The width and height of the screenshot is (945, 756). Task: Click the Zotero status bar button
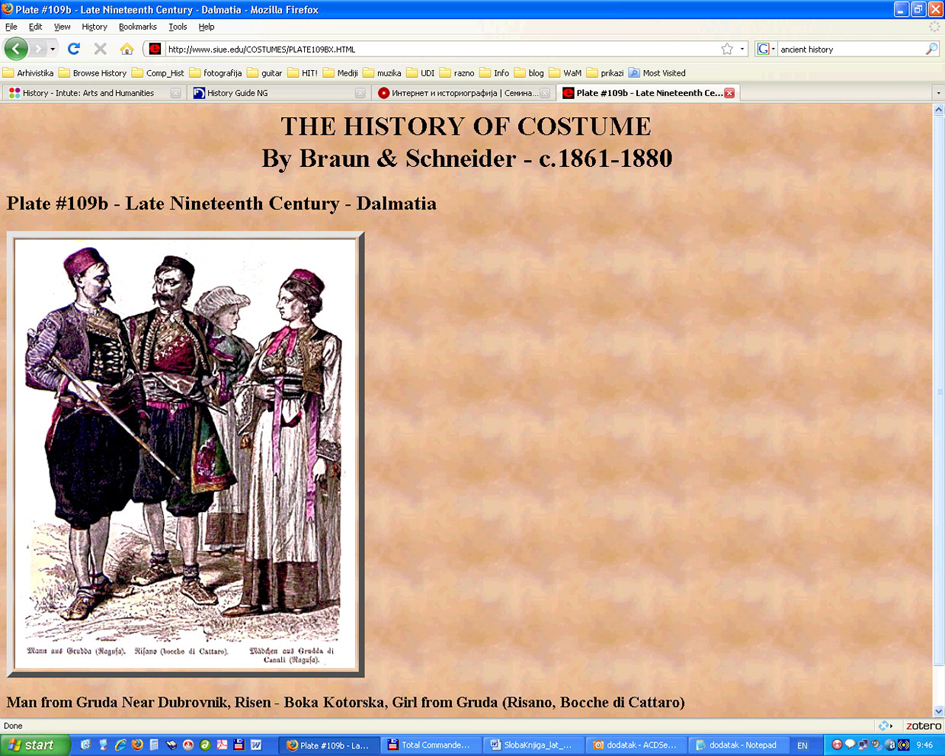click(922, 726)
